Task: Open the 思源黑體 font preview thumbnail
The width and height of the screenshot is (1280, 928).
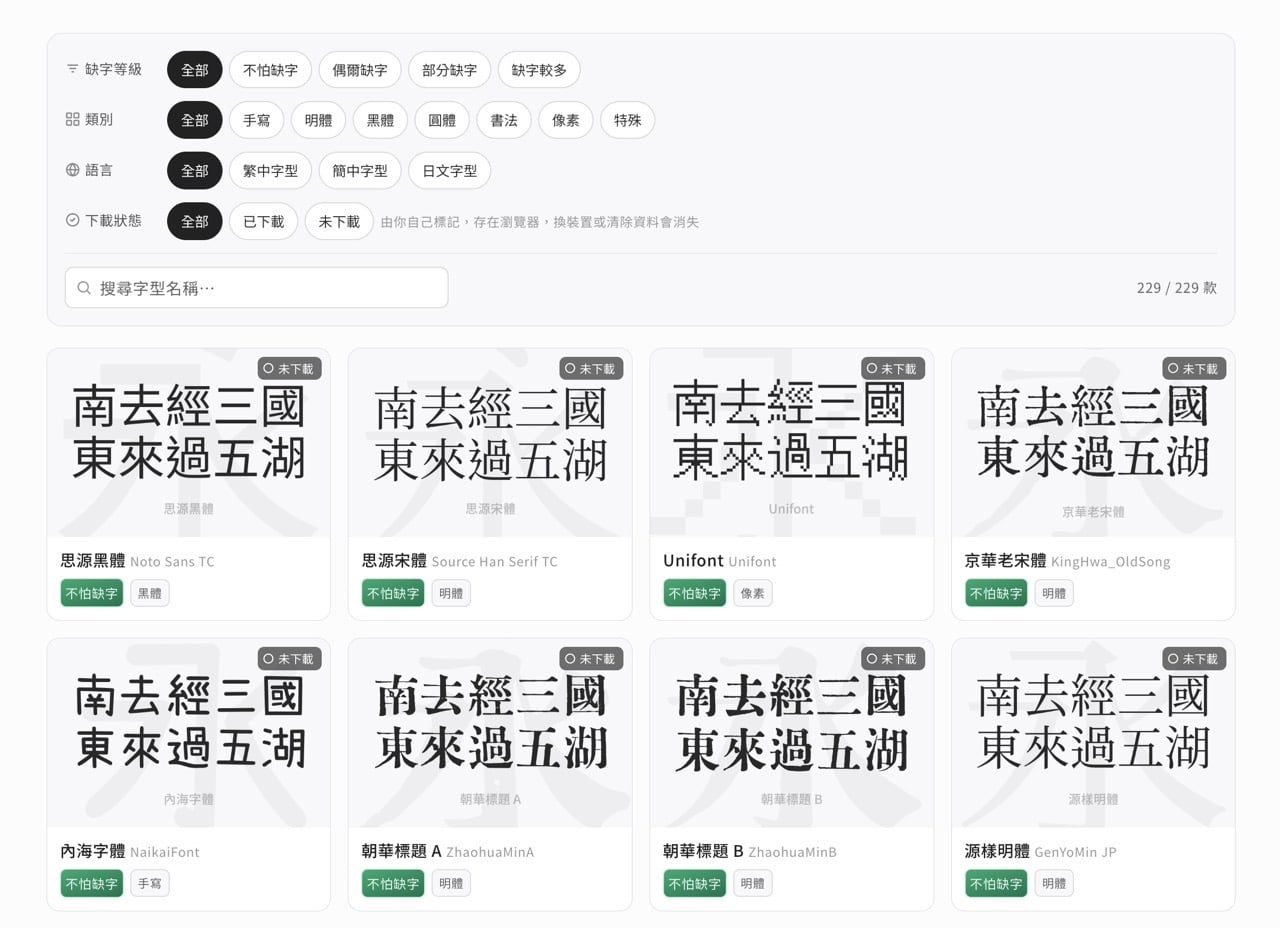Action: [x=189, y=443]
